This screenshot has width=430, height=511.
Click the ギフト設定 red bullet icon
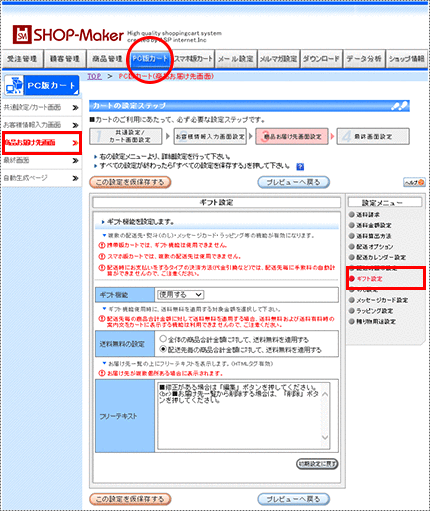351,279
